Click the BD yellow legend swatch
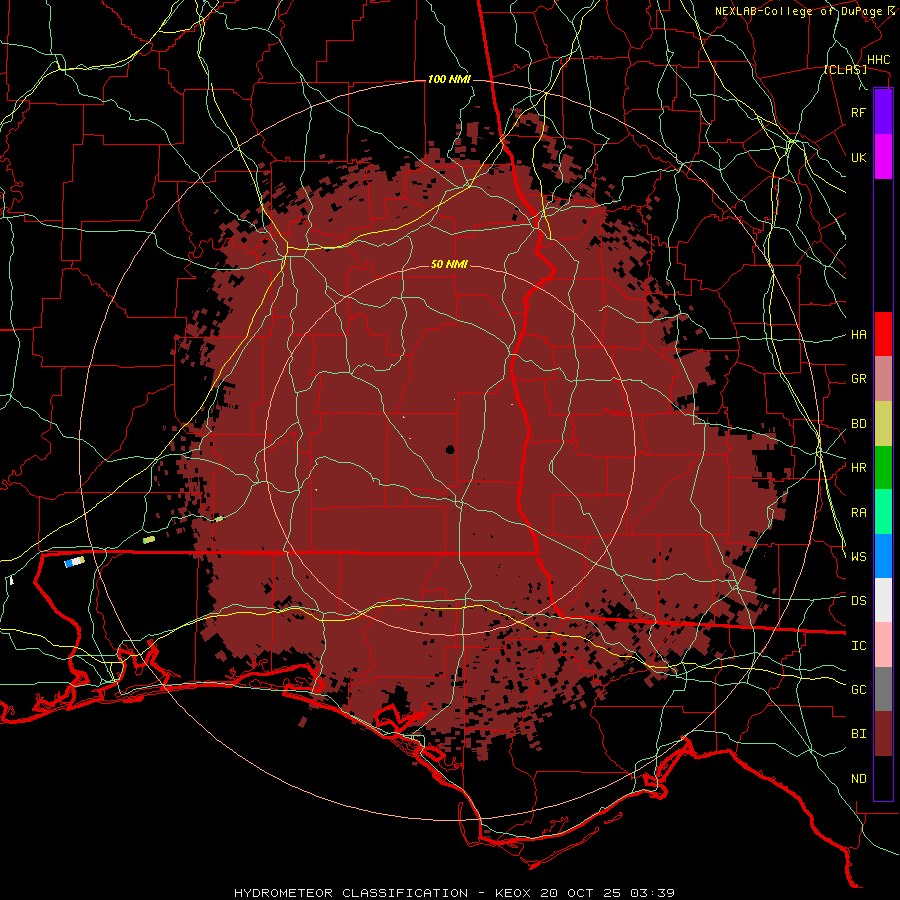 883,424
